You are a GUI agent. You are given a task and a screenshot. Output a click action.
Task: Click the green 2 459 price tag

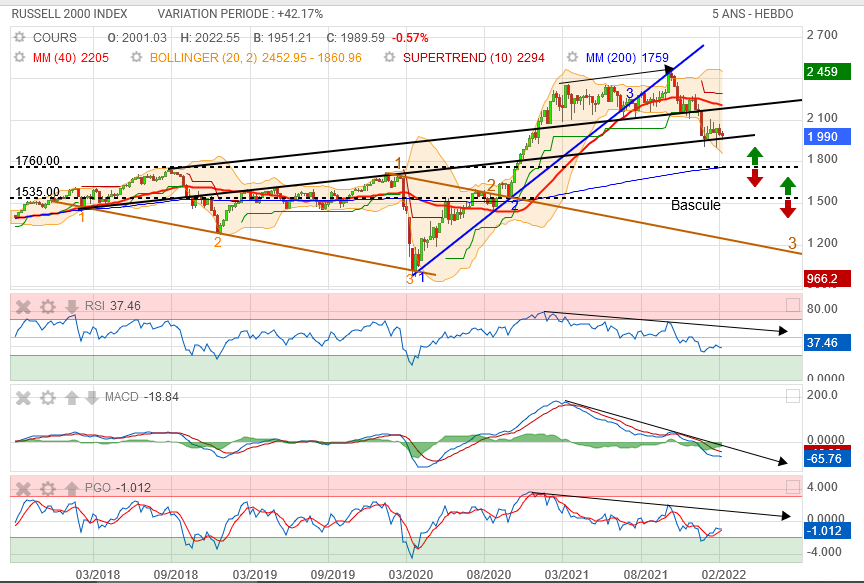[827, 72]
